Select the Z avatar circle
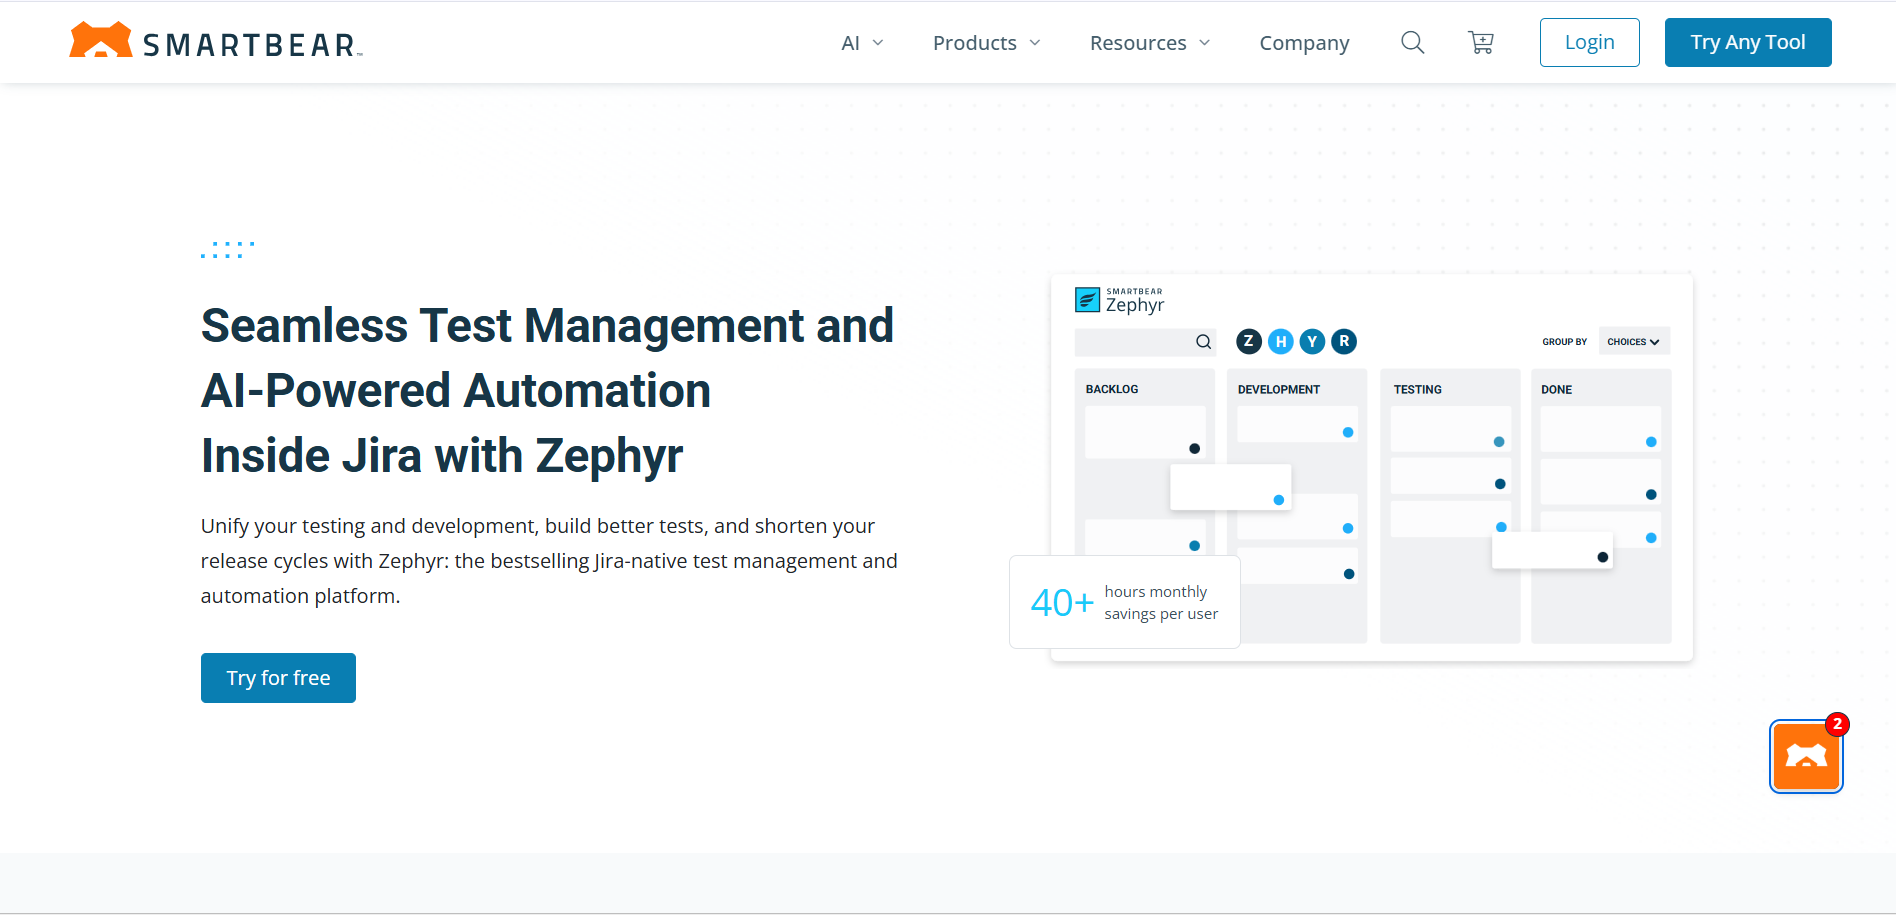 (1248, 342)
